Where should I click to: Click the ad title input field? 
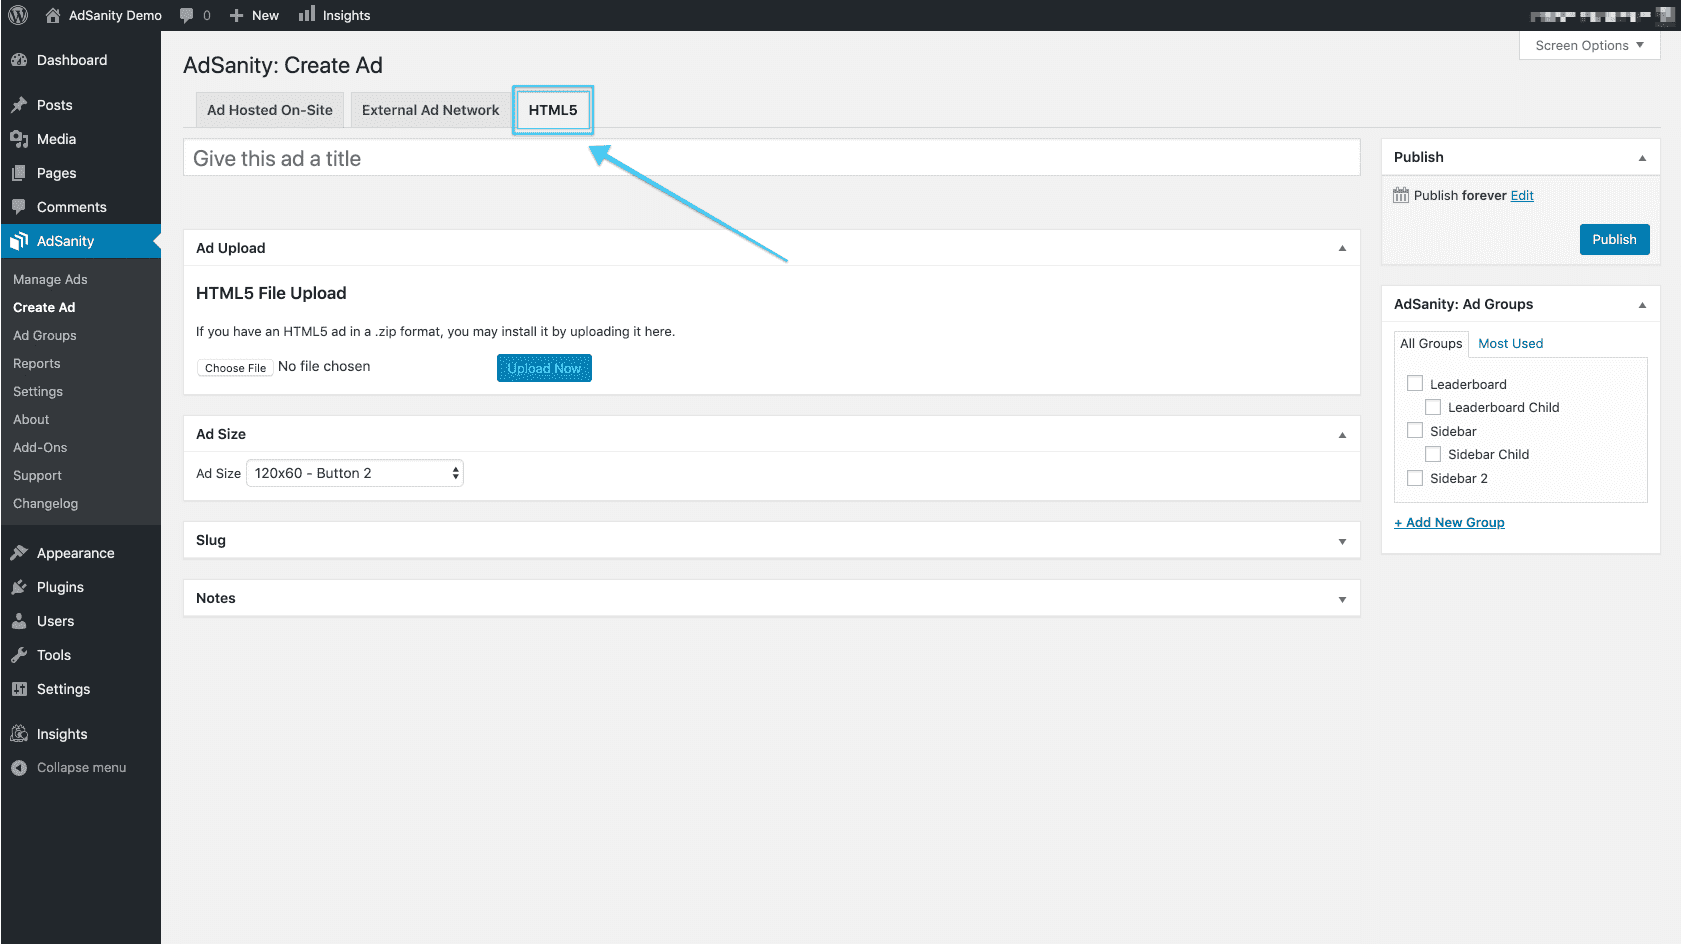coord(771,158)
